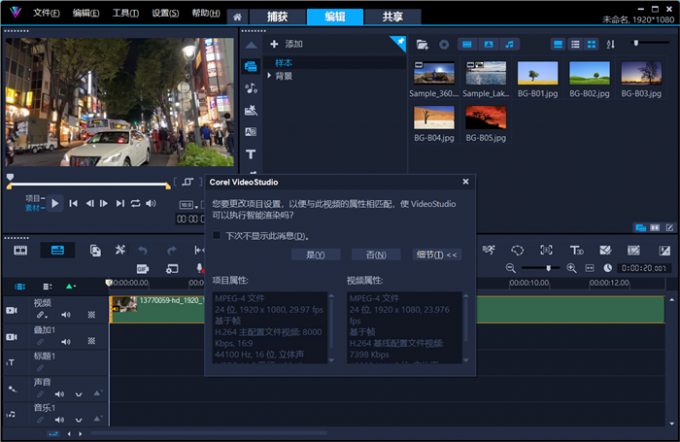The width and height of the screenshot is (680, 442).
Task: Close the Corel VideoStudio dialog
Action: 465,182
